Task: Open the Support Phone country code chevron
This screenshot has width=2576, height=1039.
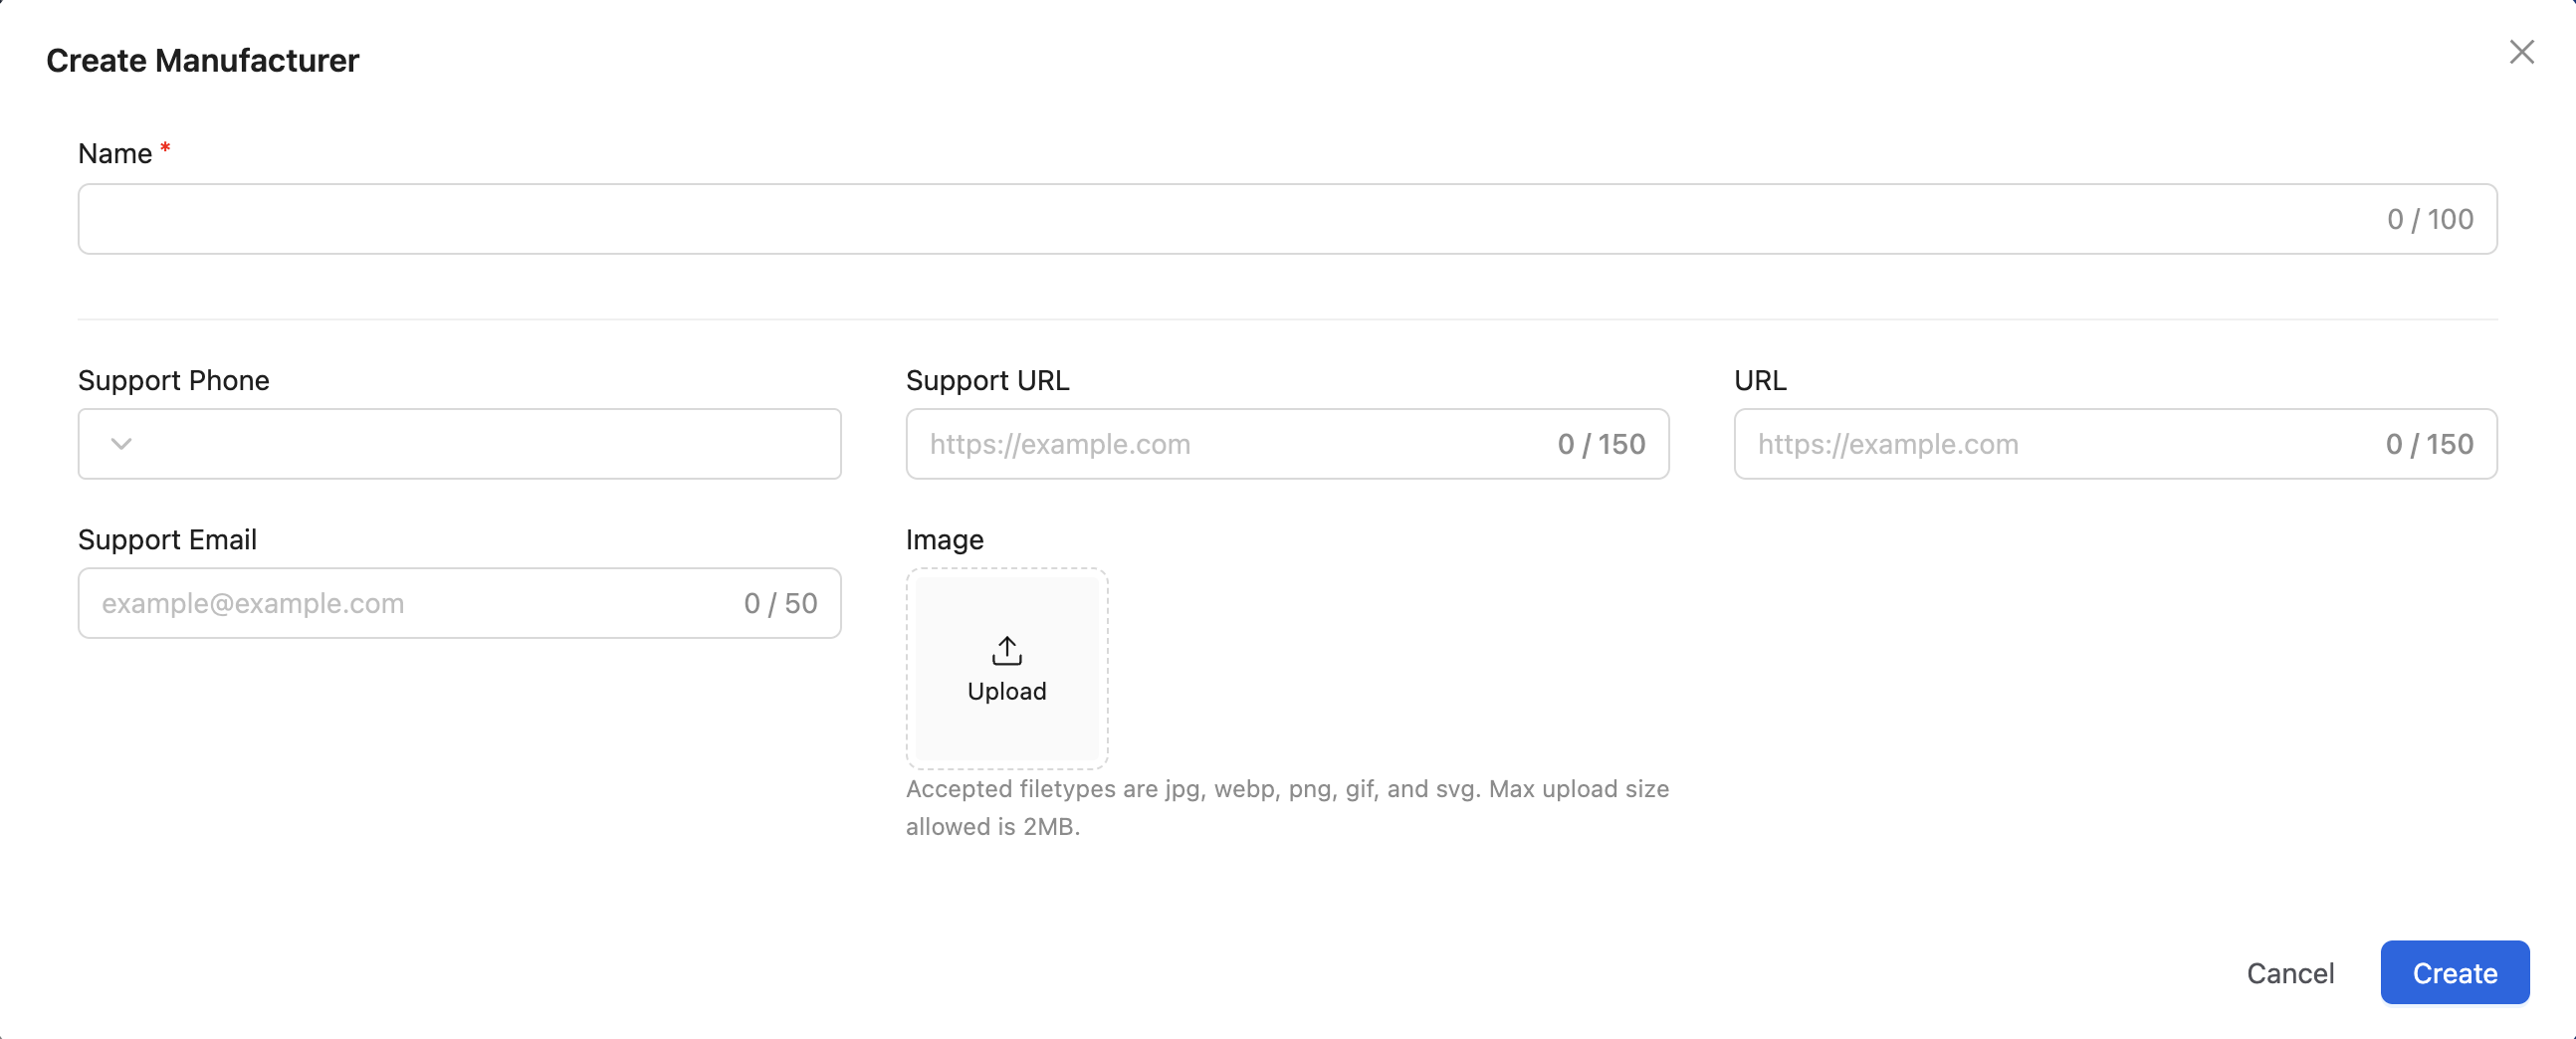Action: [x=121, y=444]
